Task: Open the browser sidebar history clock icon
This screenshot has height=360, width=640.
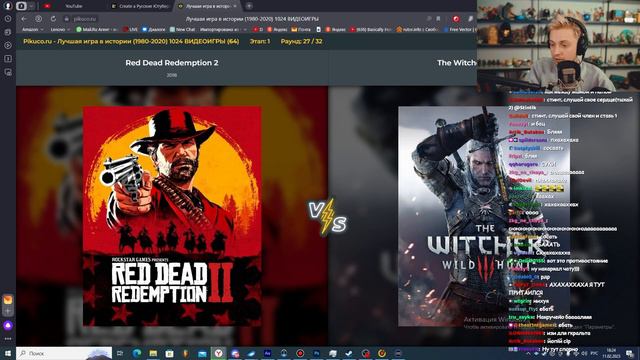Action: (8, 19)
